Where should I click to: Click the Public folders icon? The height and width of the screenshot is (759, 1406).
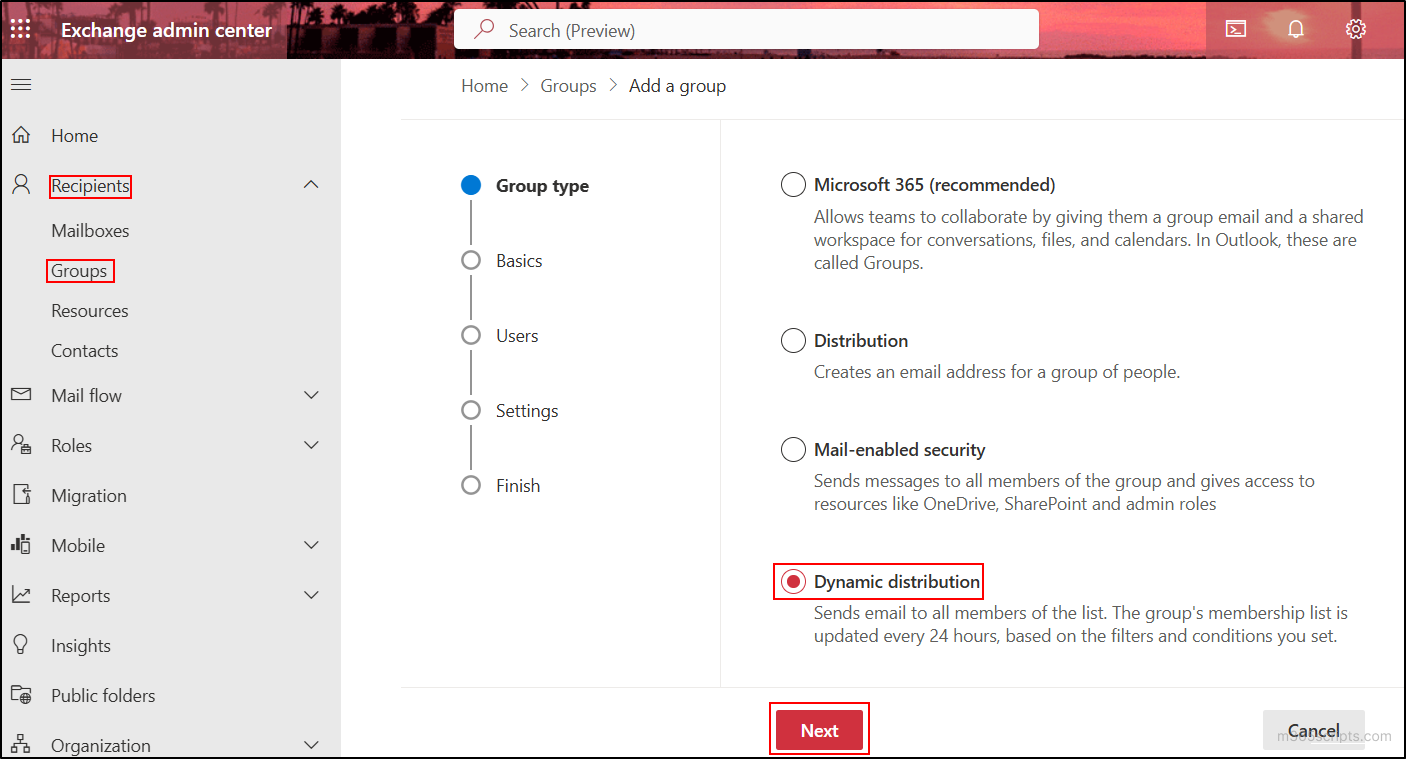tap(21, 695)
